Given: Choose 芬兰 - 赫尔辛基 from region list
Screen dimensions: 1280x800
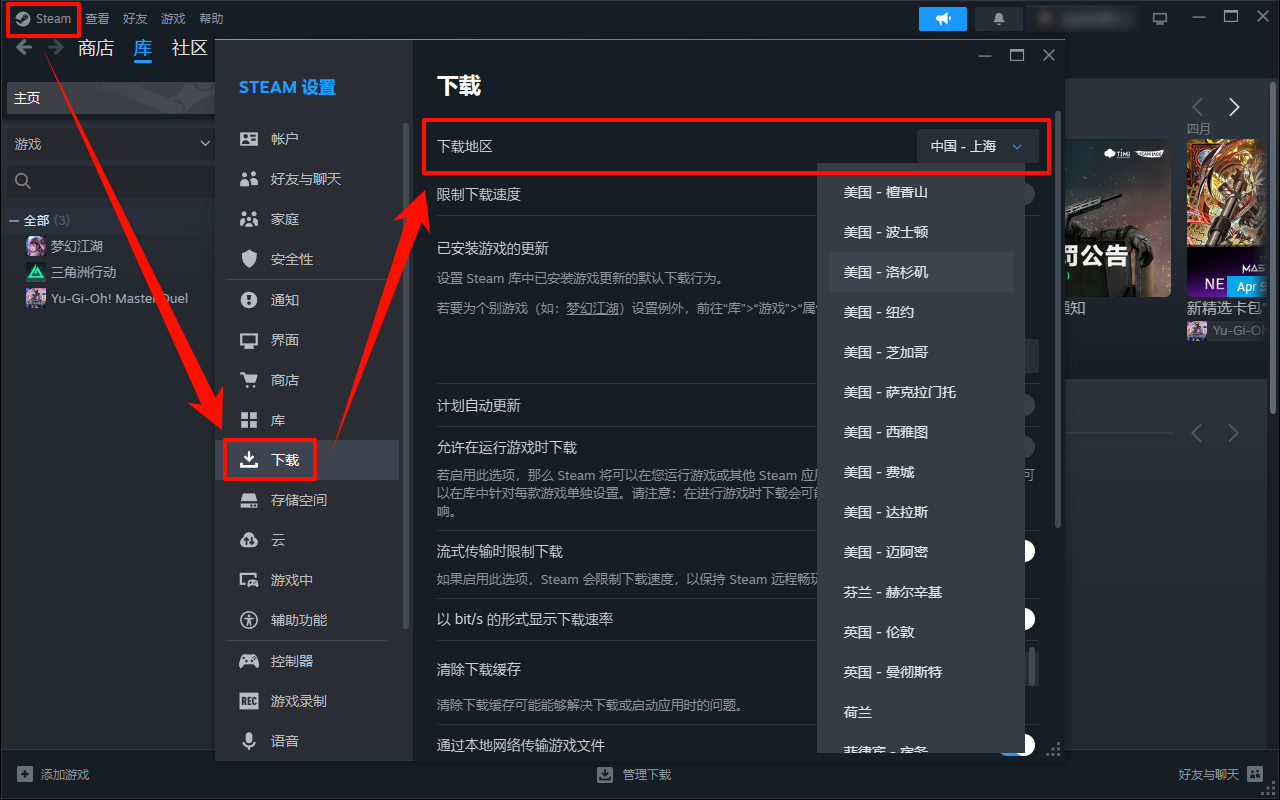Looking at the screenshot, I should click(x=921, y=592).
